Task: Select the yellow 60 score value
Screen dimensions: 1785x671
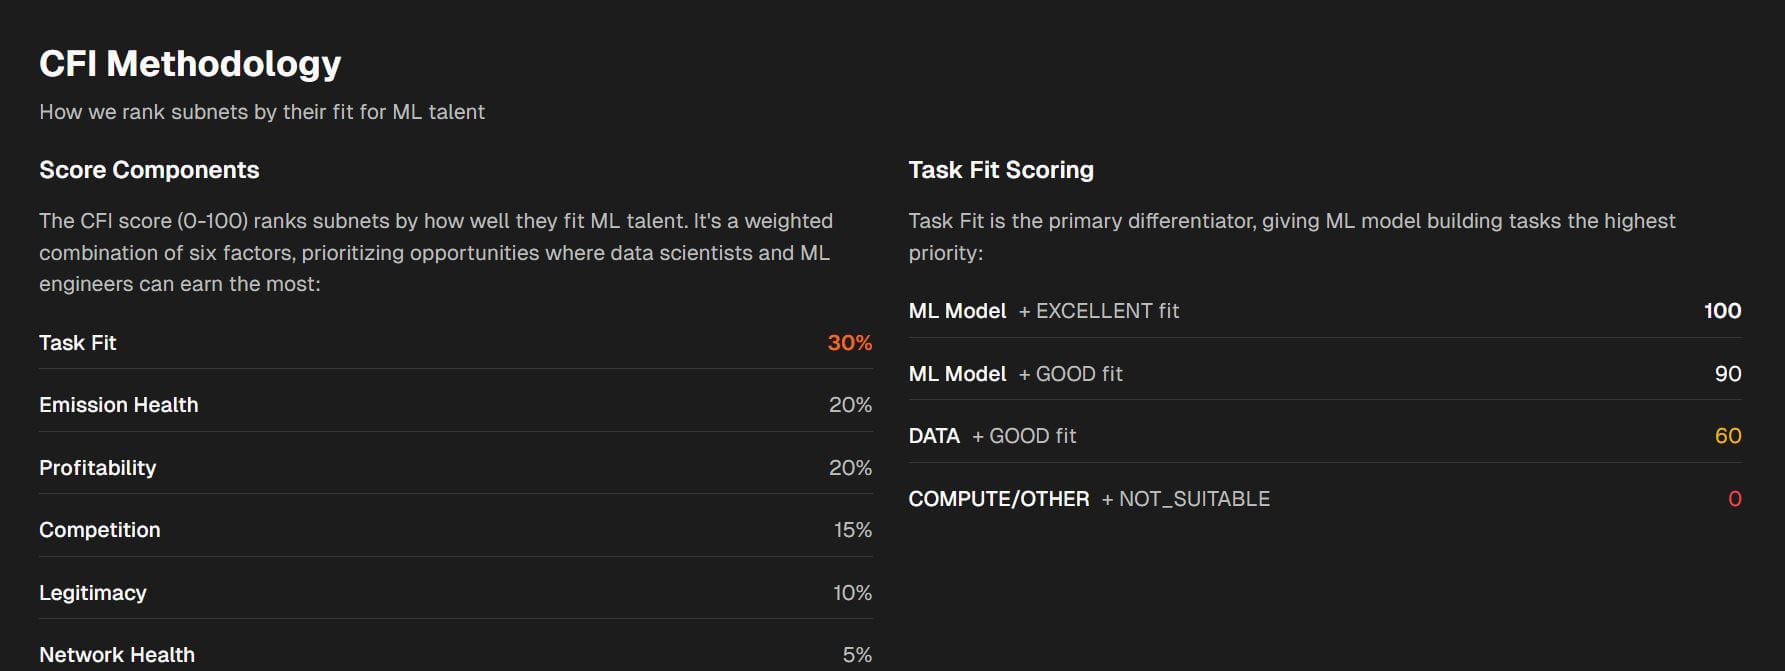Action: click(1727, 436)
